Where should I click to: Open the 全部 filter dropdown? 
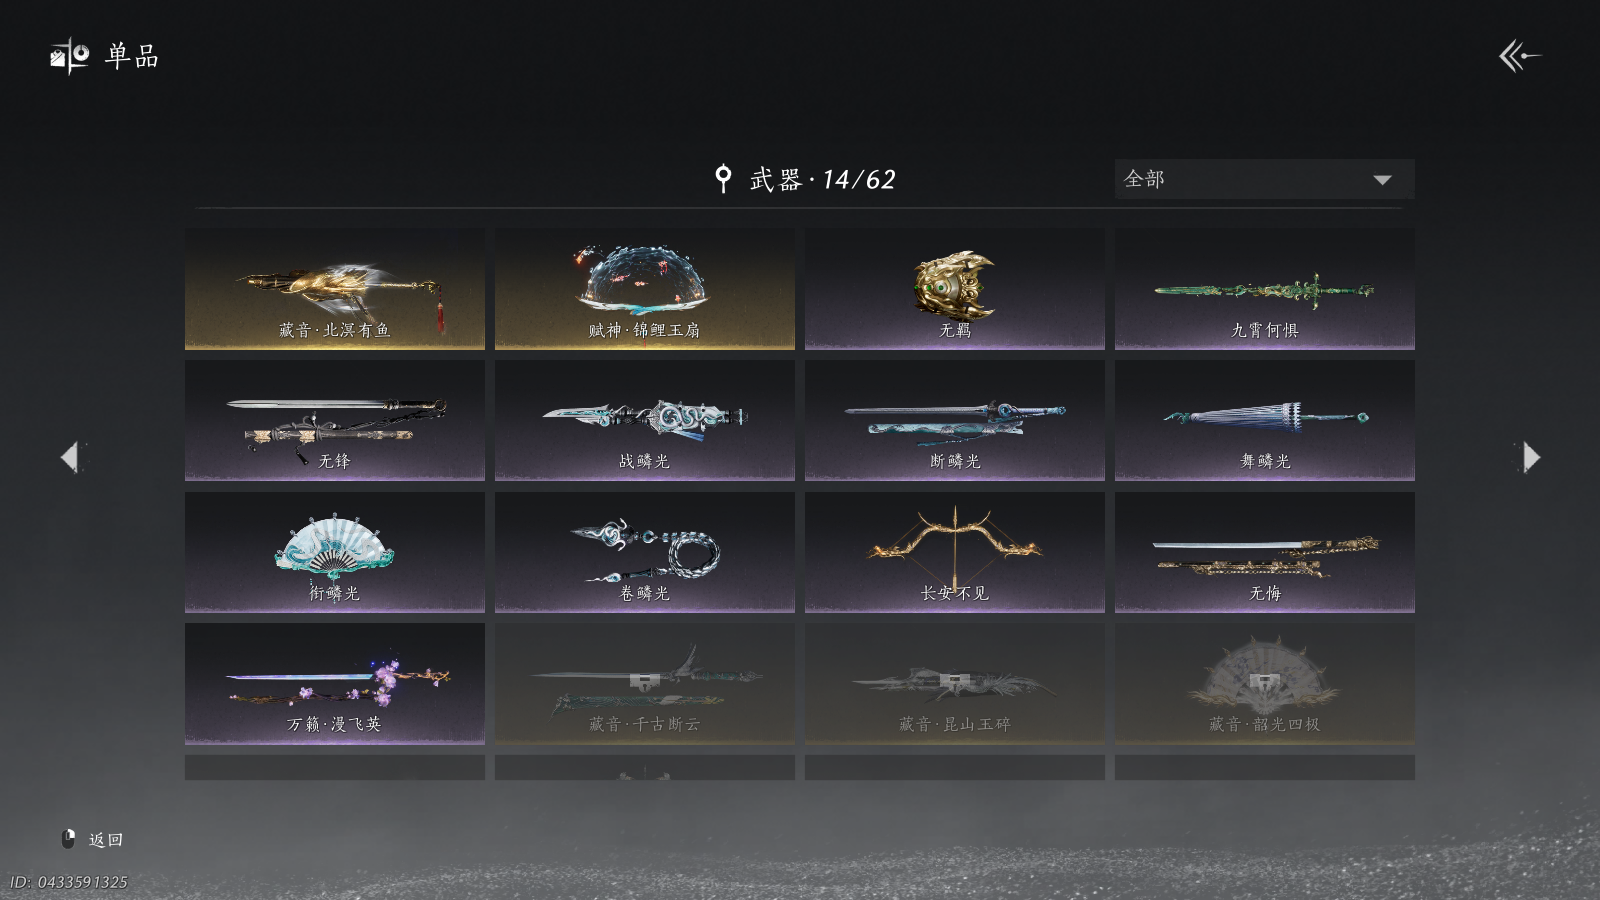pos(1264,179)
